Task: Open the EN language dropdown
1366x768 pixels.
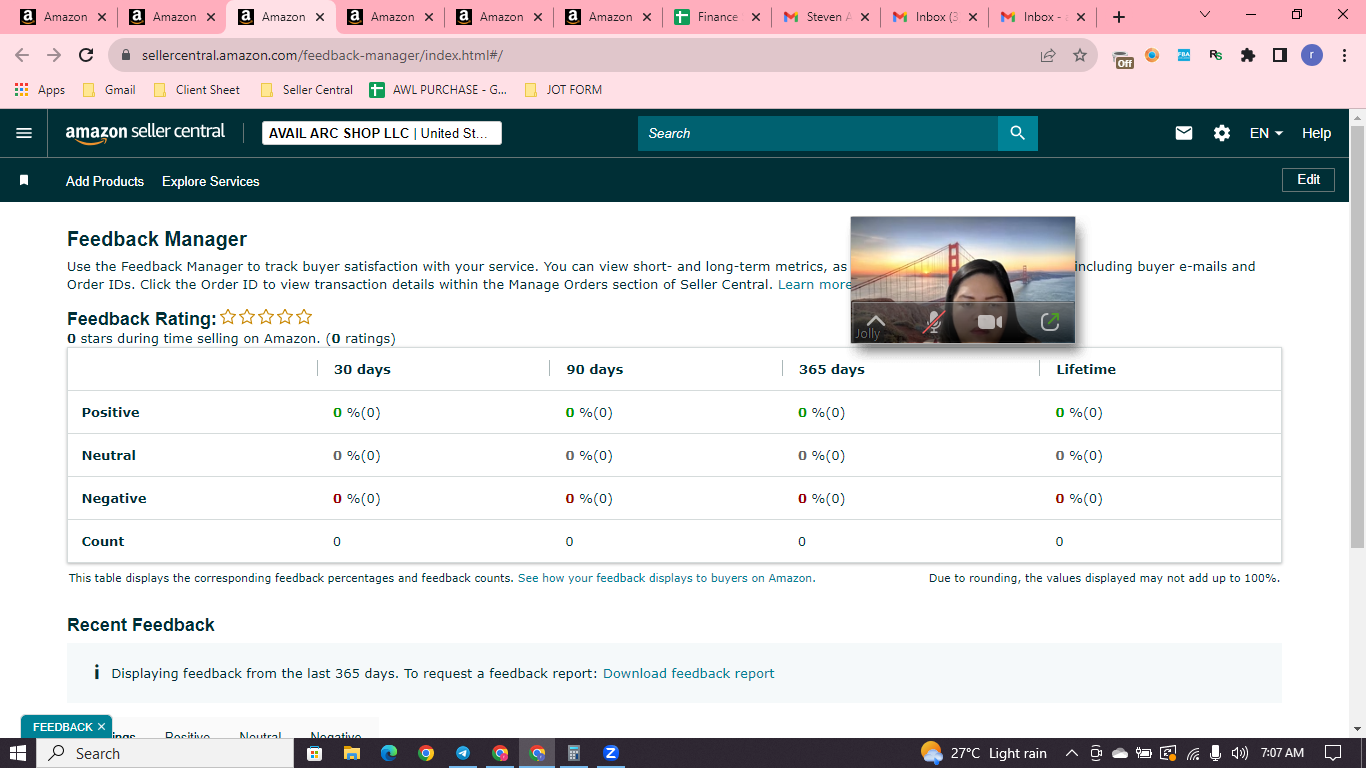Action: pyautogui.click(x=1266, y=133)
